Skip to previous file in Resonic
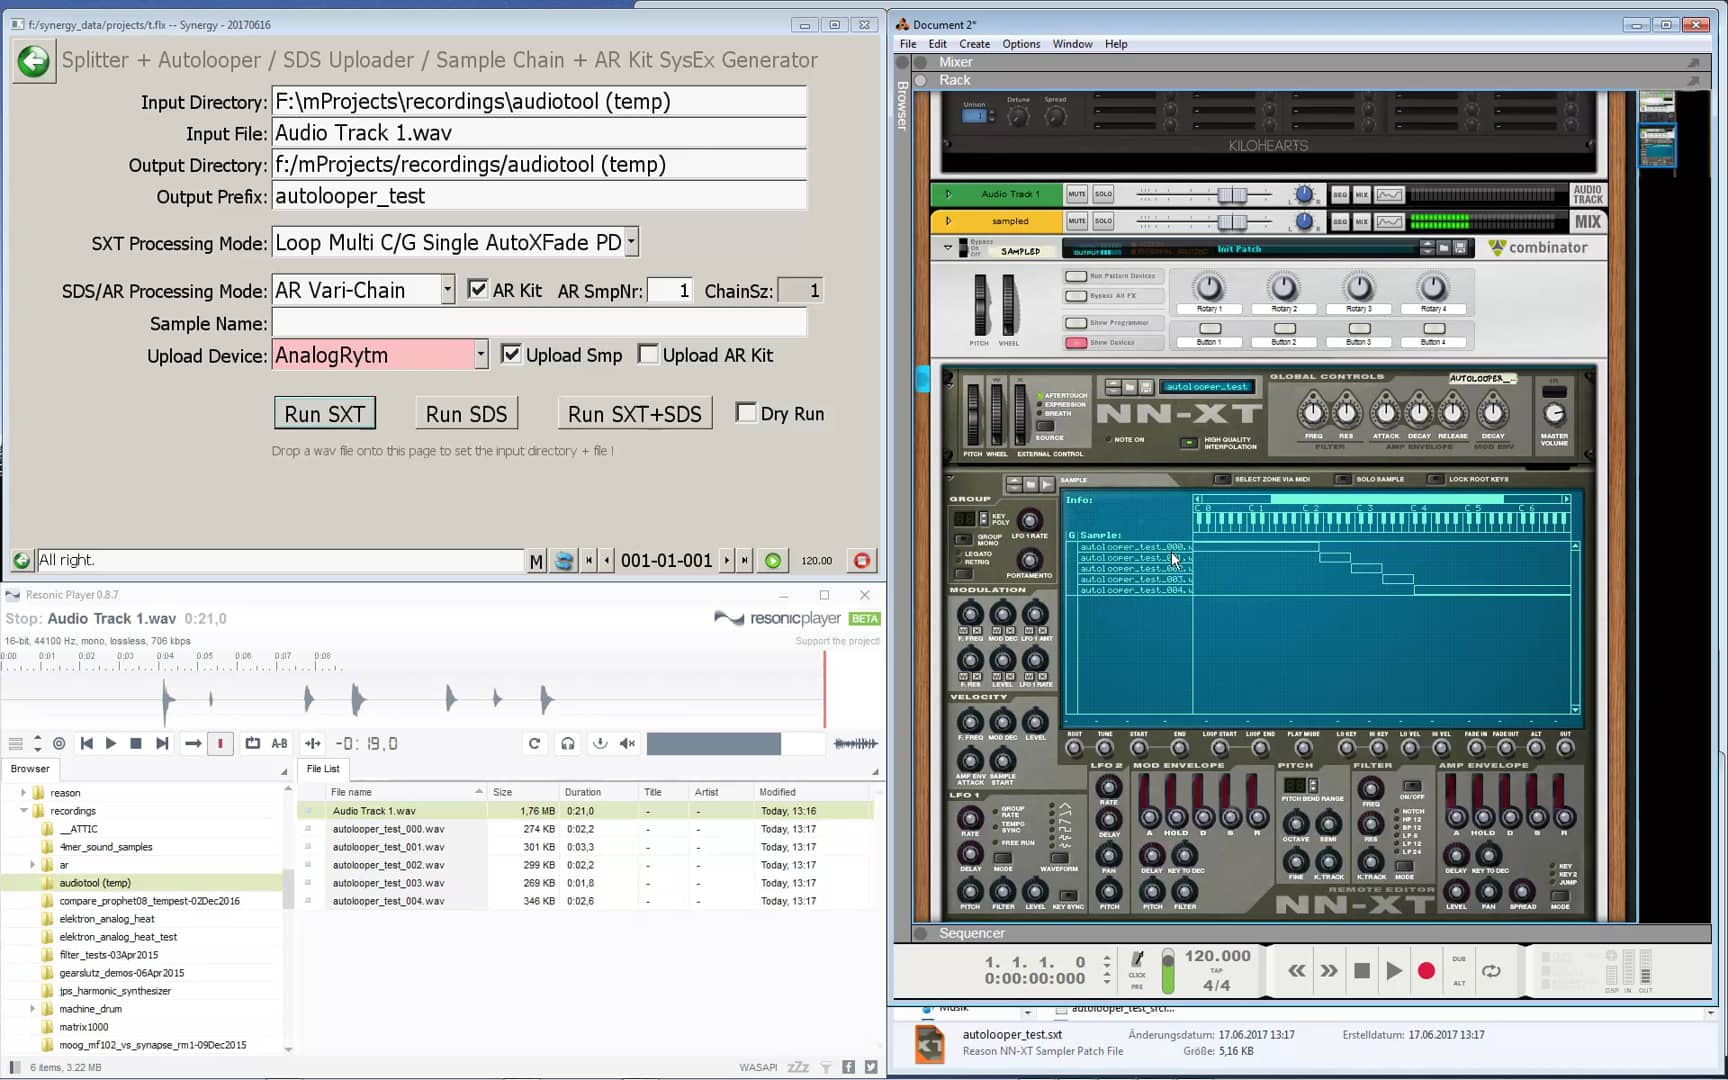 pyautogui.click(x=87, y=743)
